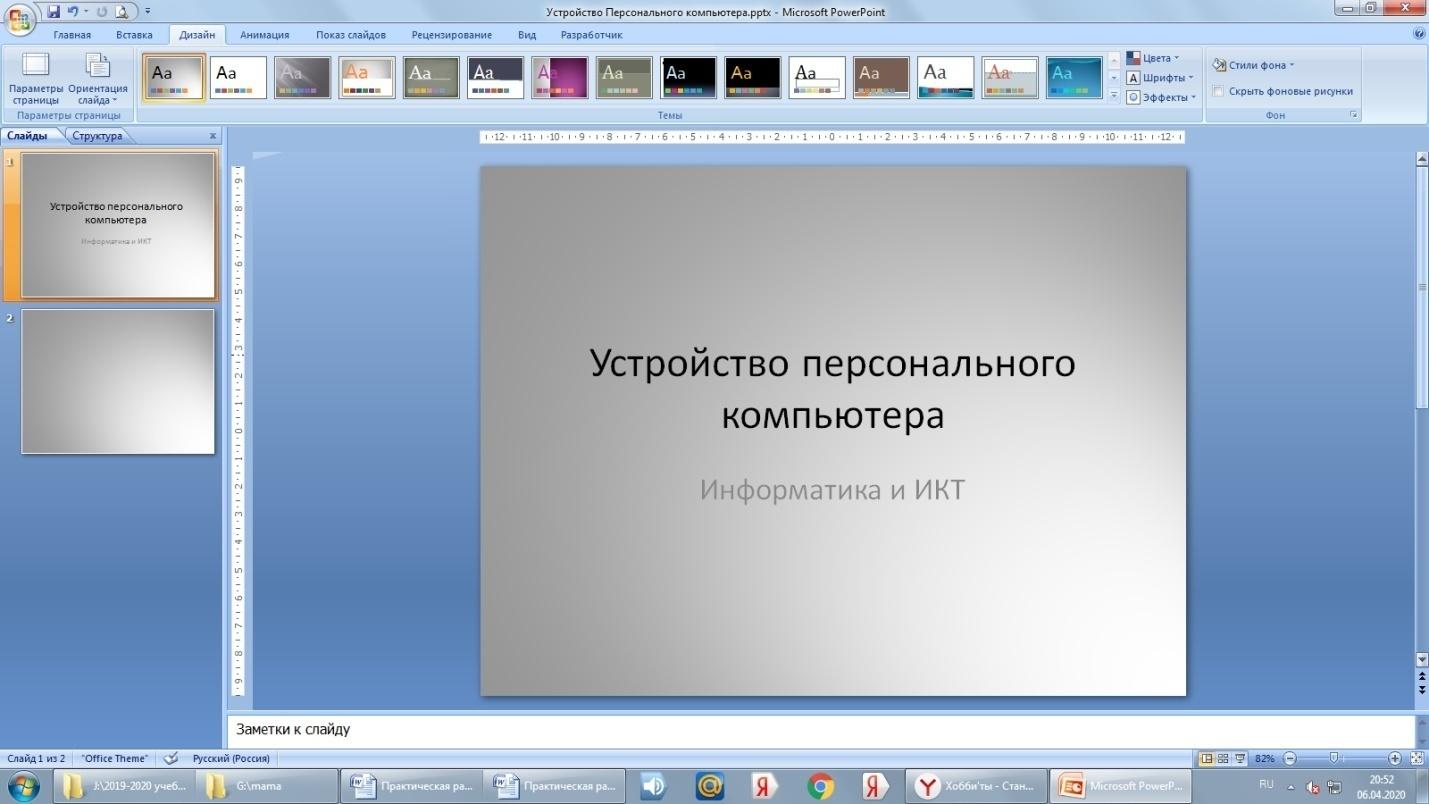Screen dimensions: 1429x804
Task: Switch to the Главная ribbon tab
Action: [72, 35]
